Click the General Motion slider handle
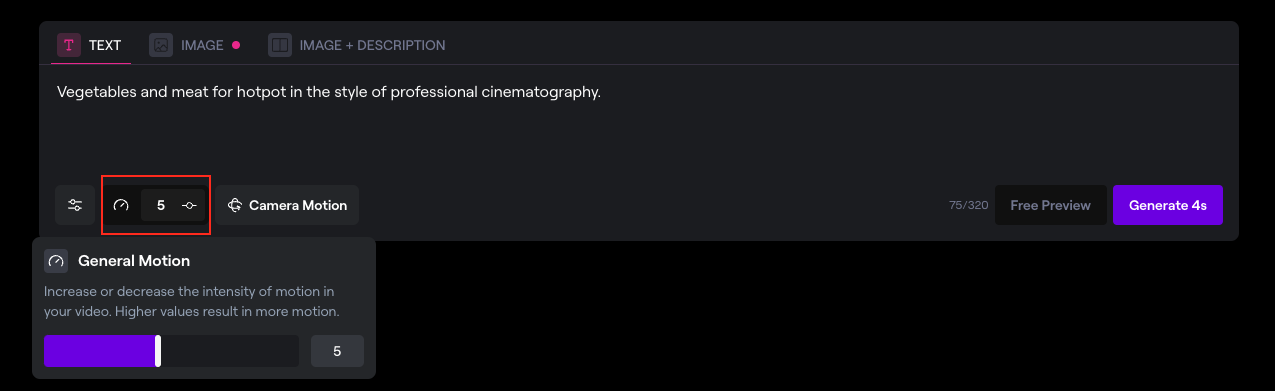Viewport: 1275px width, 391px height. click(x=158, y=351)
